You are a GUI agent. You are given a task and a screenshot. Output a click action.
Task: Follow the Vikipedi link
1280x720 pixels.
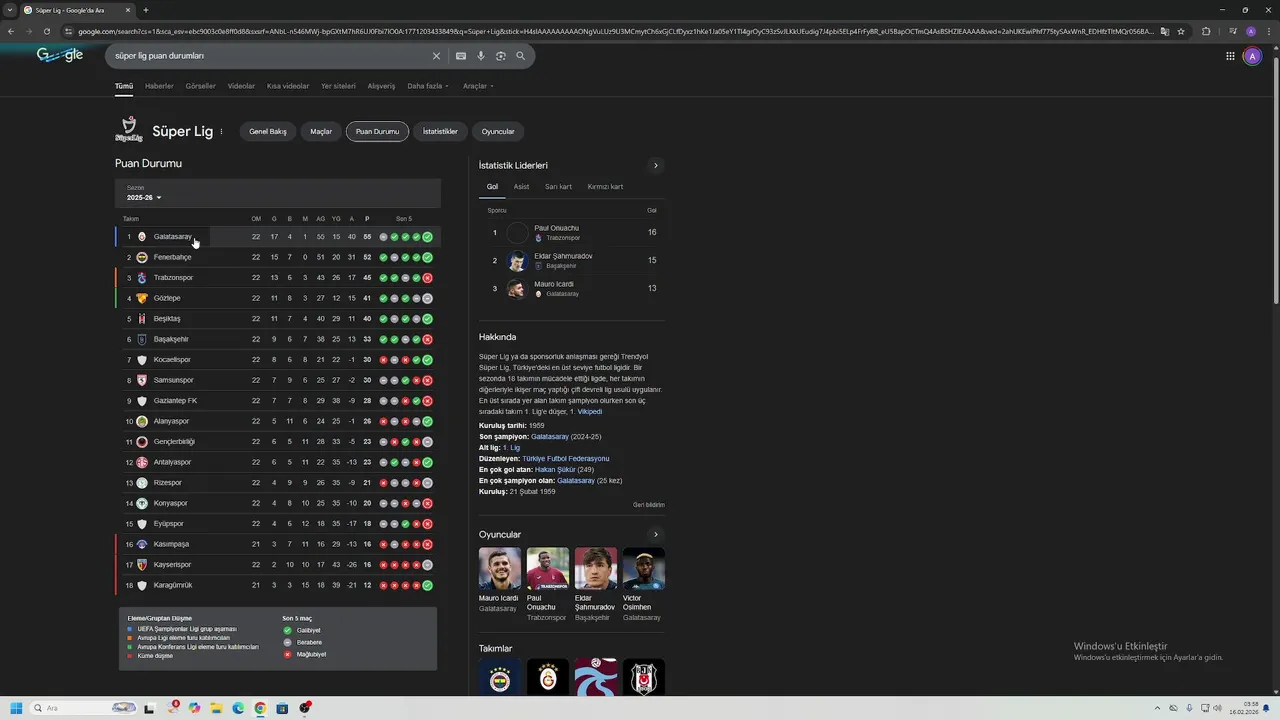[x=589, y=412]
